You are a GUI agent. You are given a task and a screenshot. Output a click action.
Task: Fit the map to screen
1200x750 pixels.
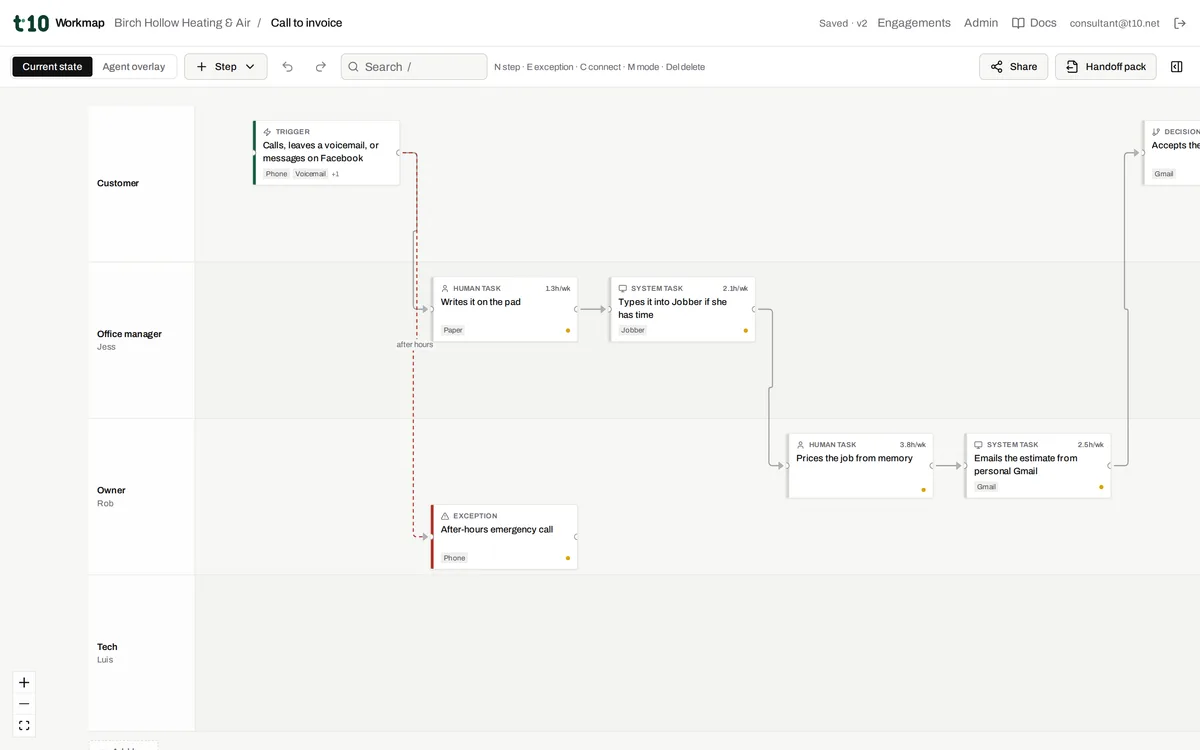pos(24,726)
